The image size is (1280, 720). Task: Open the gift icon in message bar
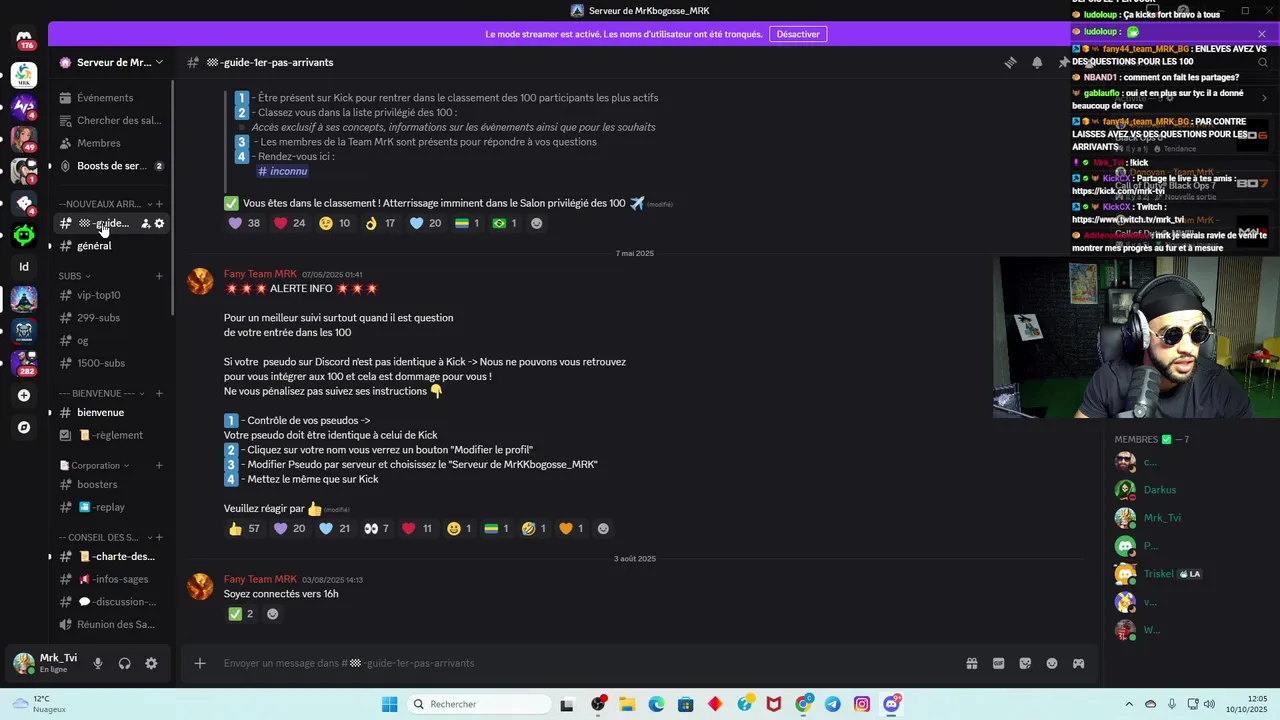971,663
